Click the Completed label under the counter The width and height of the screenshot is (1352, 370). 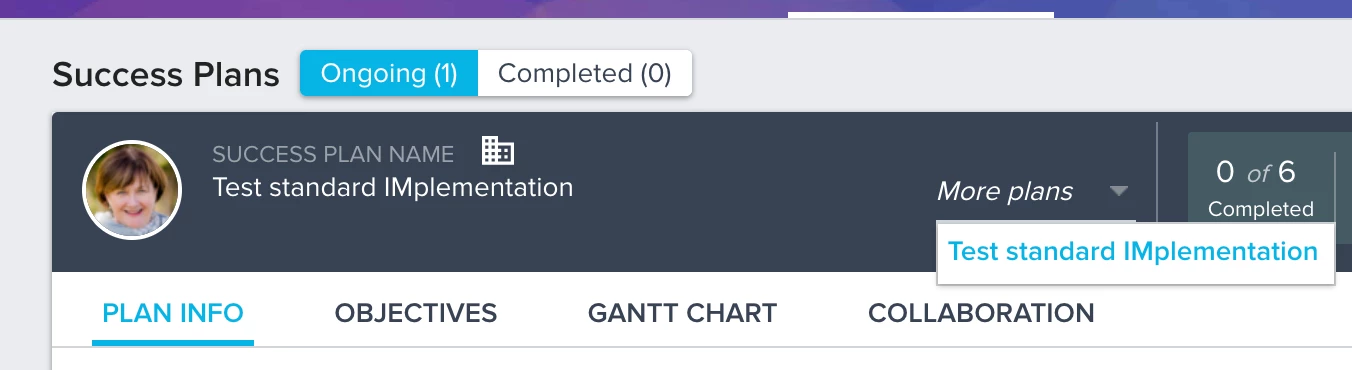pos(1260,209)
